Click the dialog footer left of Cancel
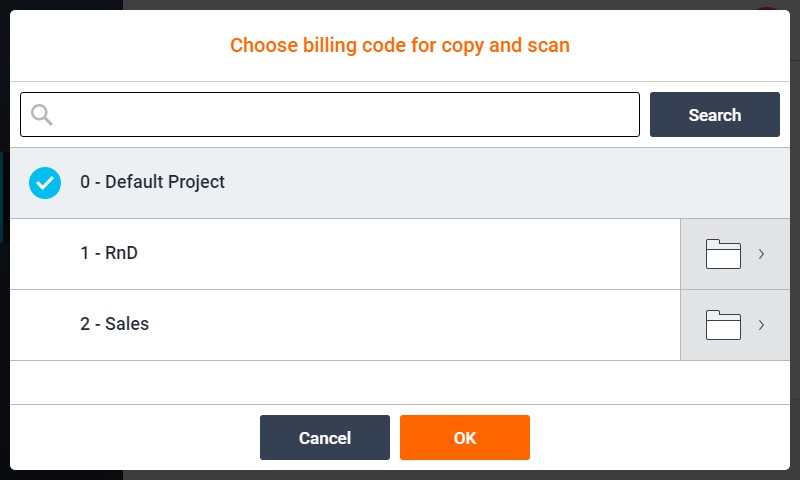Image resolution: width=800 pixels, height=480 pixels. click(130, 438)
